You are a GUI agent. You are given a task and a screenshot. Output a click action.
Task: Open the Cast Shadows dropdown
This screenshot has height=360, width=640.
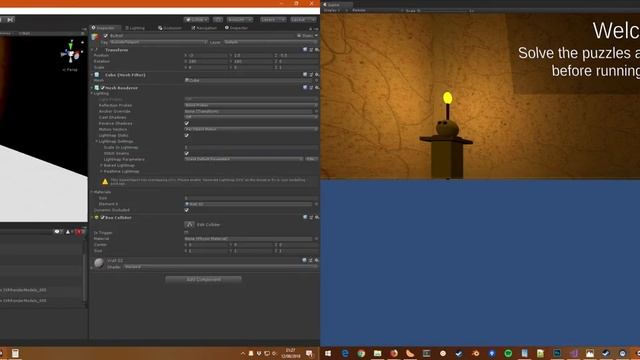pos(251,117)
